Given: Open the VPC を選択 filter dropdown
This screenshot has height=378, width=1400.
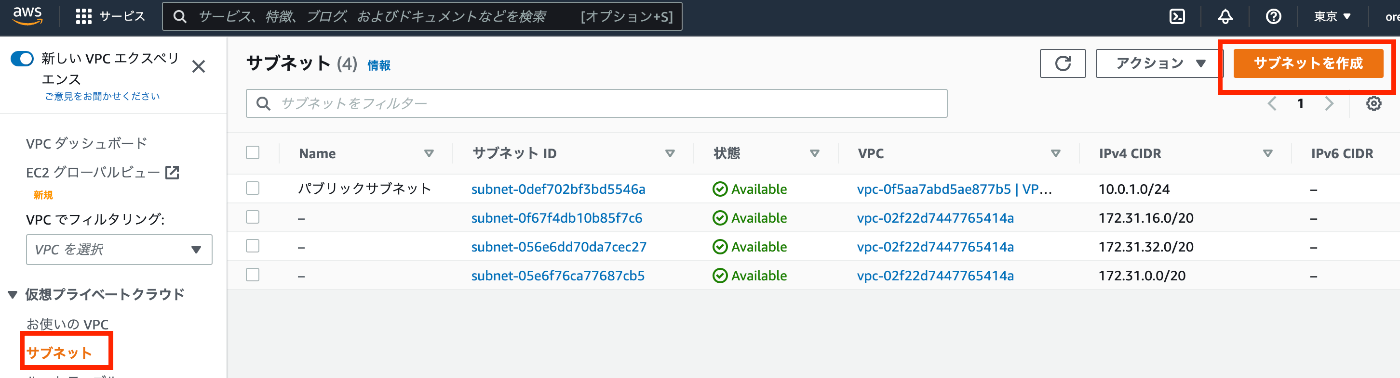Looking at the screenshot, I should click(119, 249).
